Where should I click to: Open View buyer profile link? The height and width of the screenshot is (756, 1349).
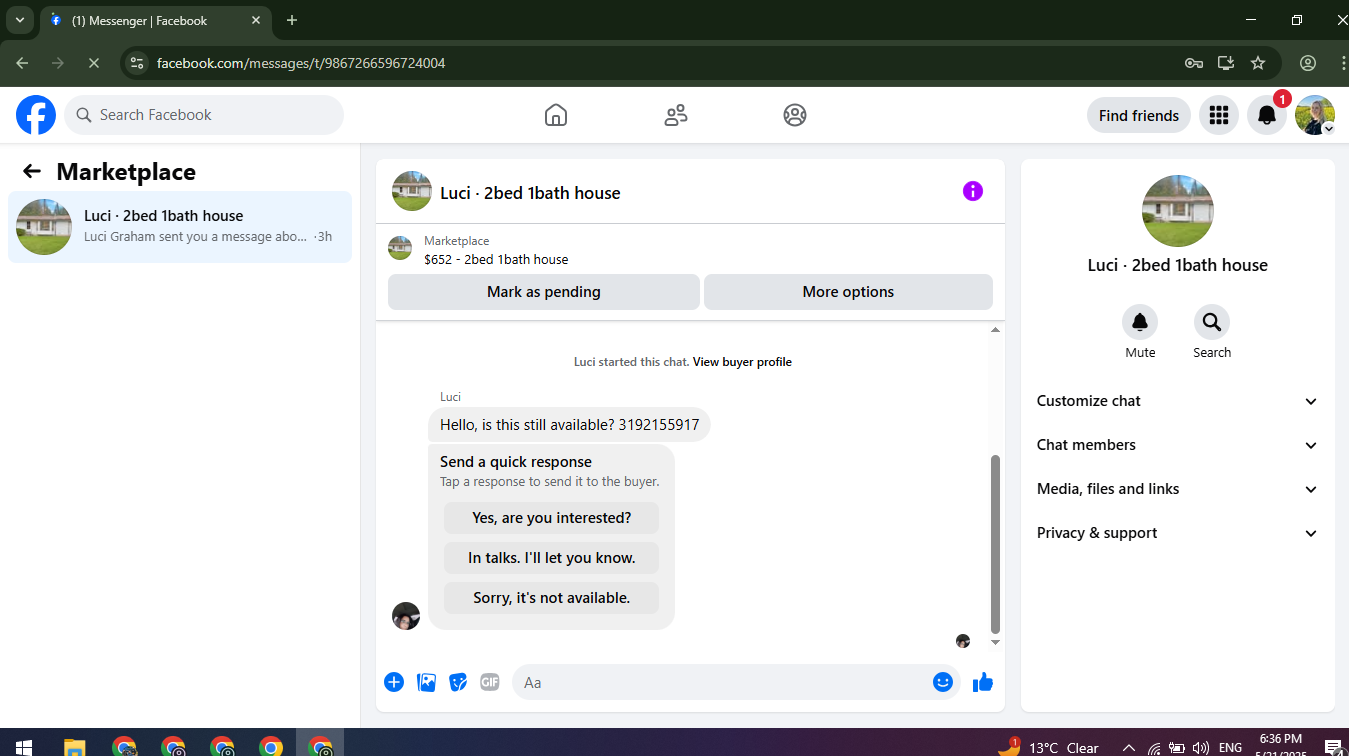742,362
